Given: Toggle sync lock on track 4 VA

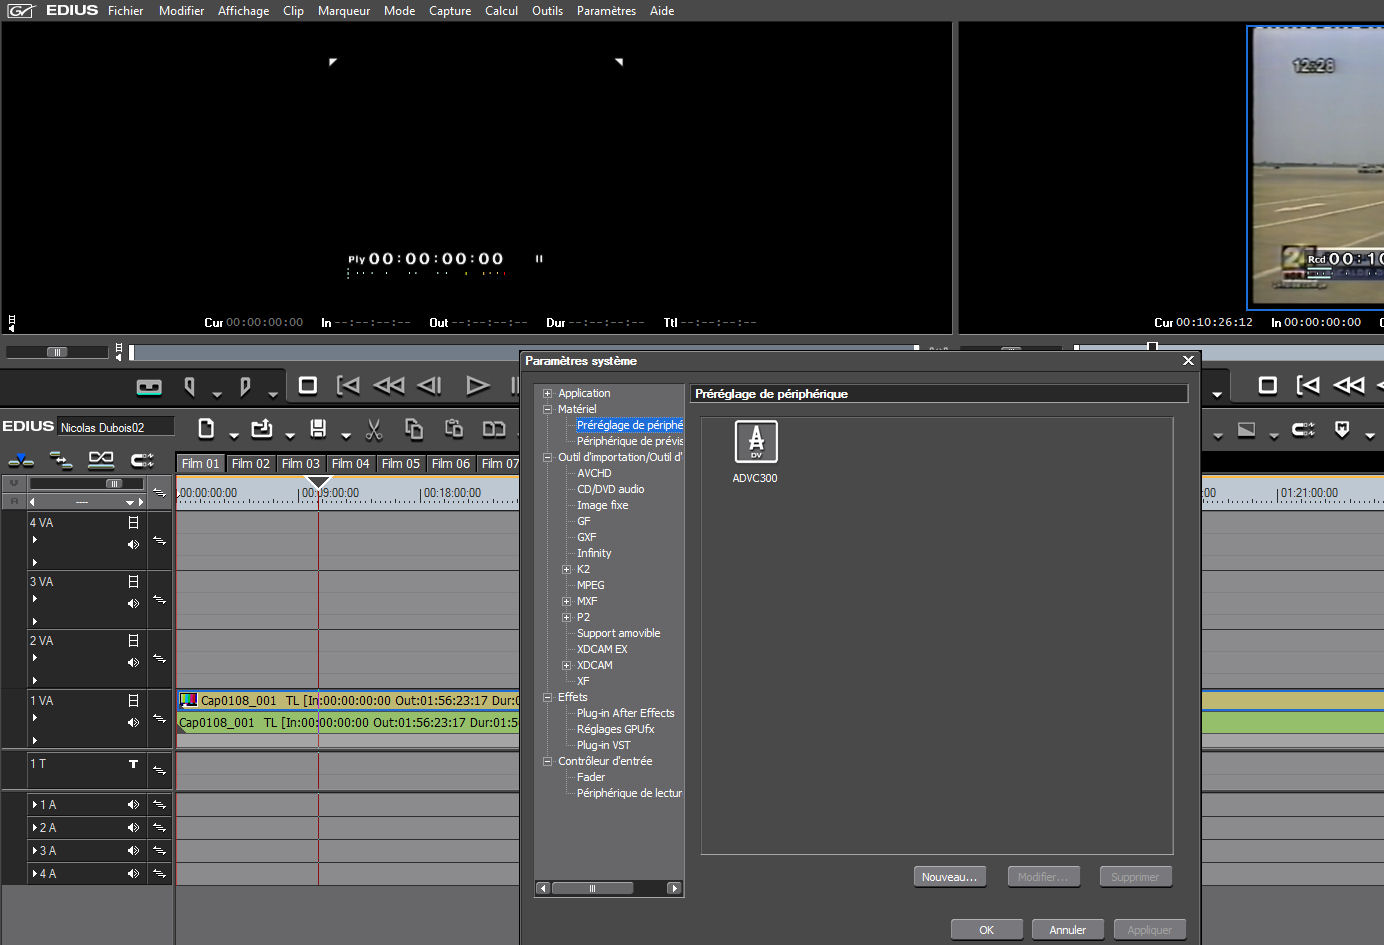Looking at the screenshot, I should (159, 540).
